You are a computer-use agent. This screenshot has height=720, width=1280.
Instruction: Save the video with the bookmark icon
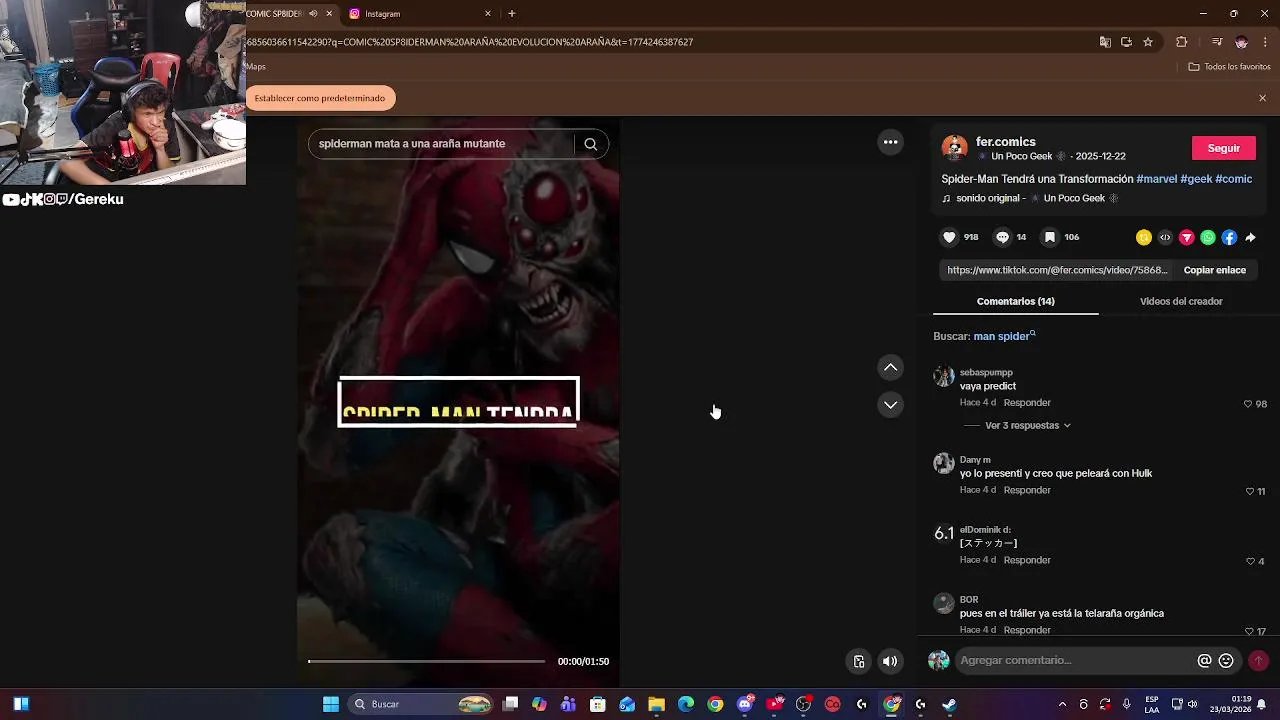point(1049,237)
